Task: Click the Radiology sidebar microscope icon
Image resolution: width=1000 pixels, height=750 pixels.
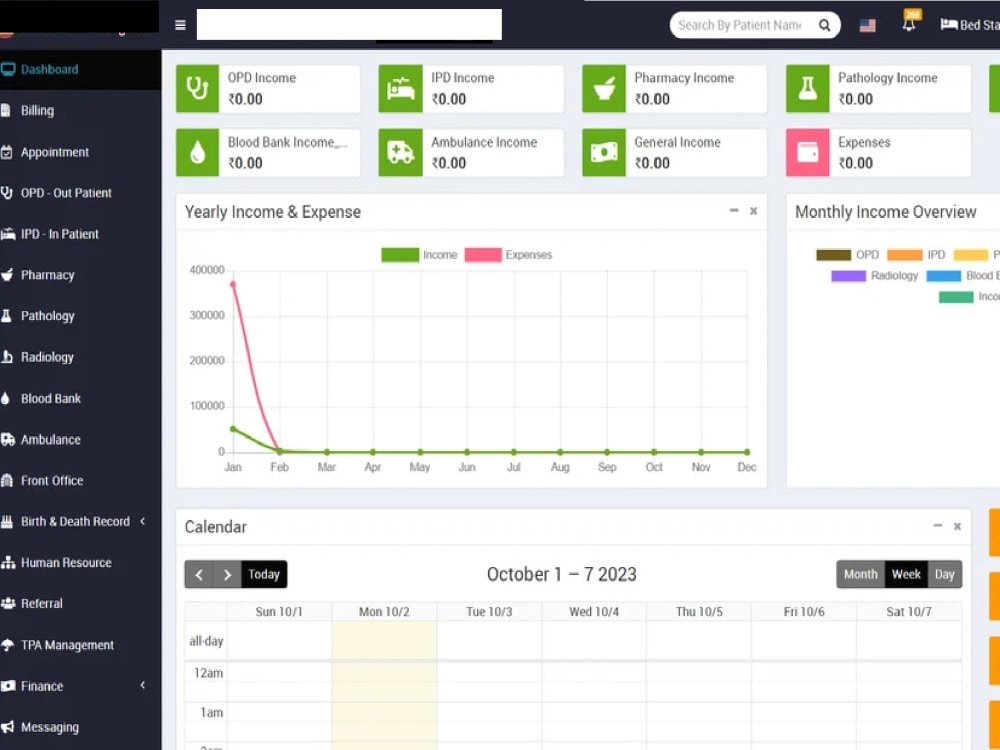Action: tap(7, 357)
